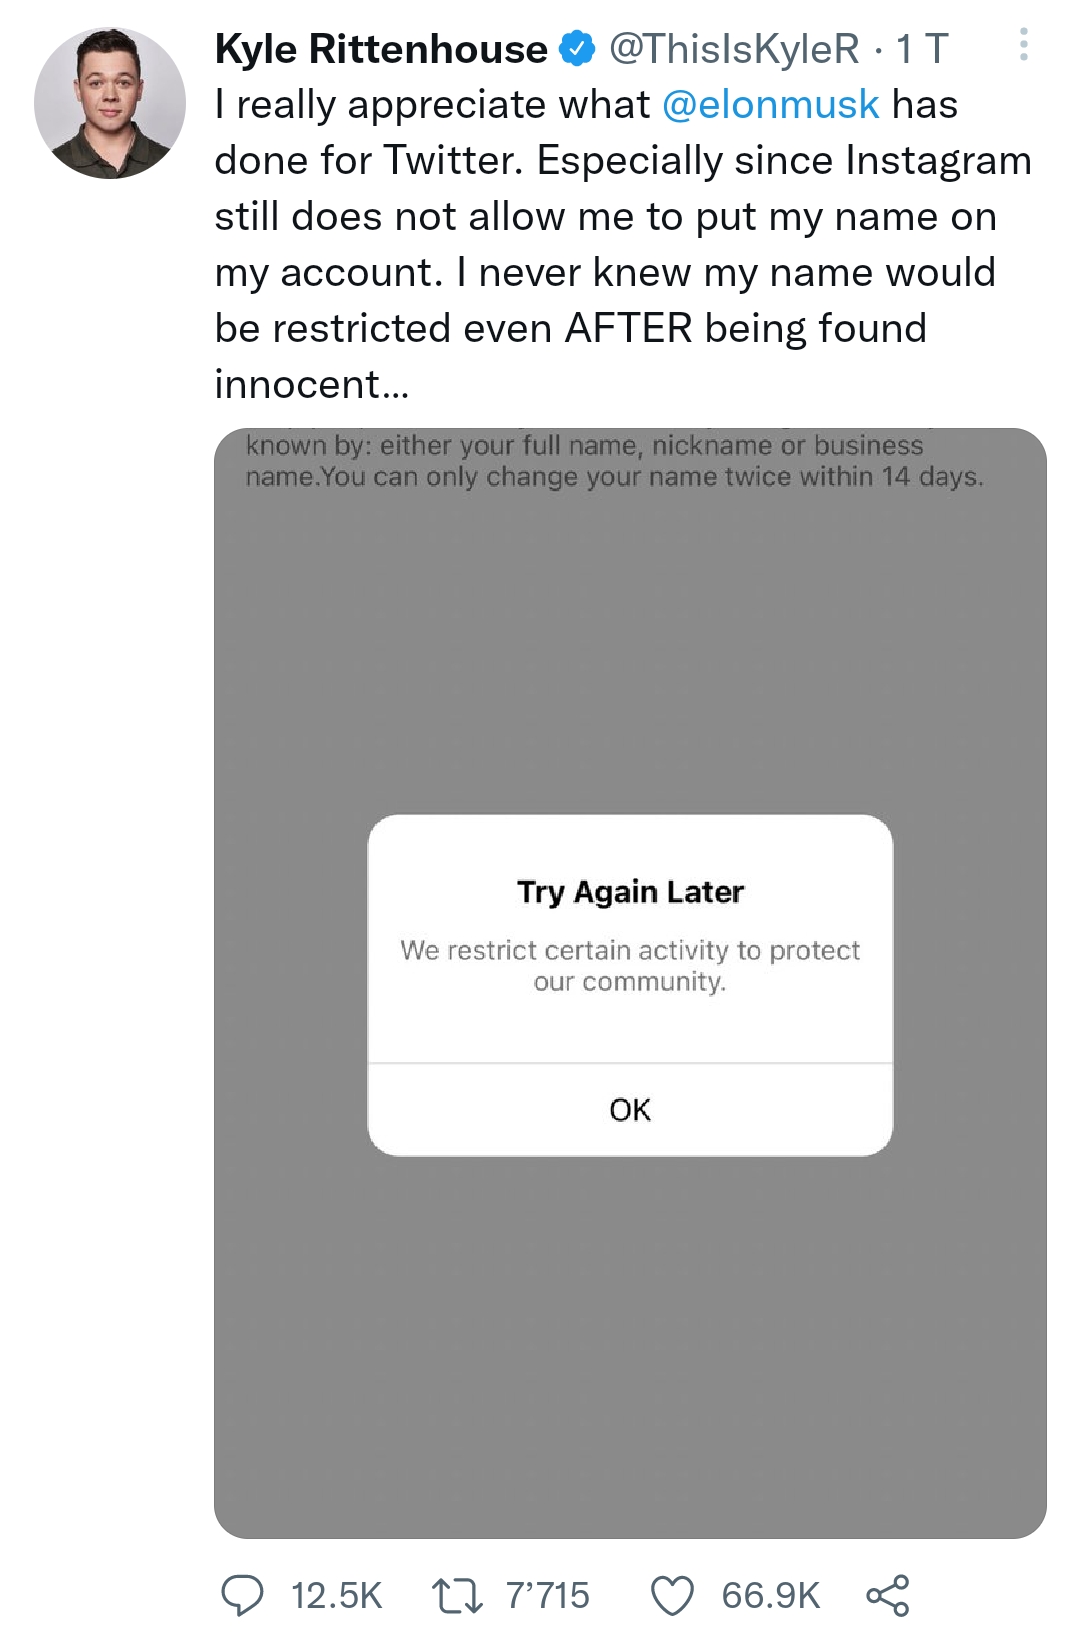This screenshot has height=1637, width=1080.
Task: Click the "Try Again Later" dialog title
Action: click(630, 891)
